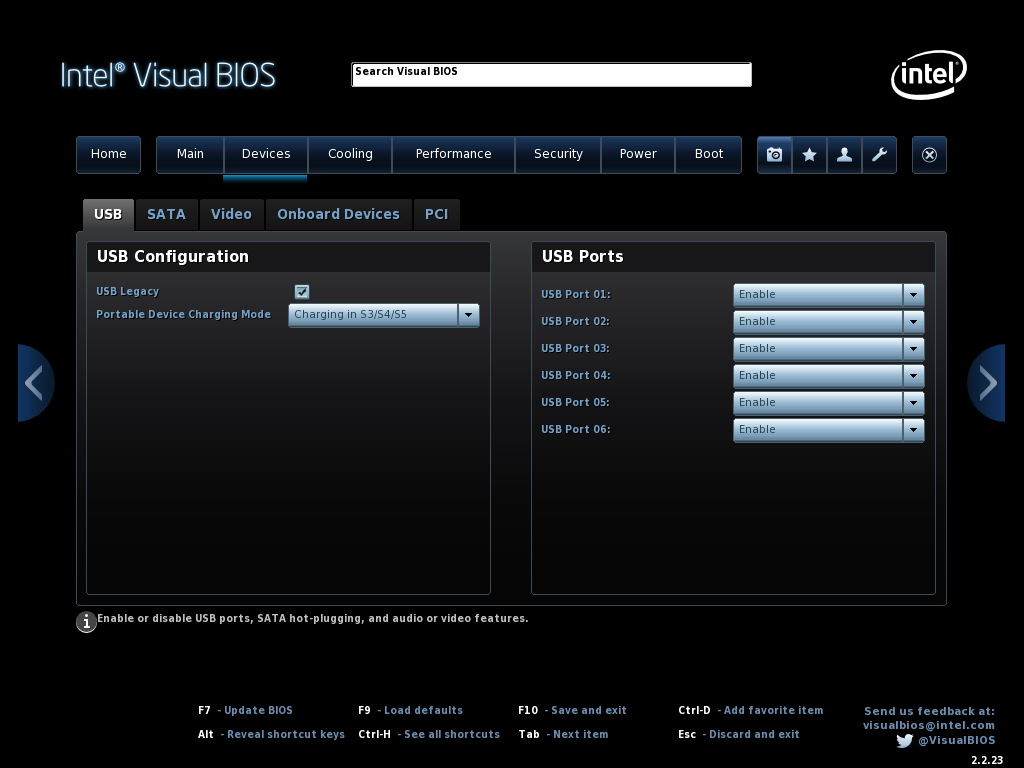The height and width of the screenshot is (768, 1024).
Task: Open the USB Port 04 dropdown
Action: (x=912, y=376)
